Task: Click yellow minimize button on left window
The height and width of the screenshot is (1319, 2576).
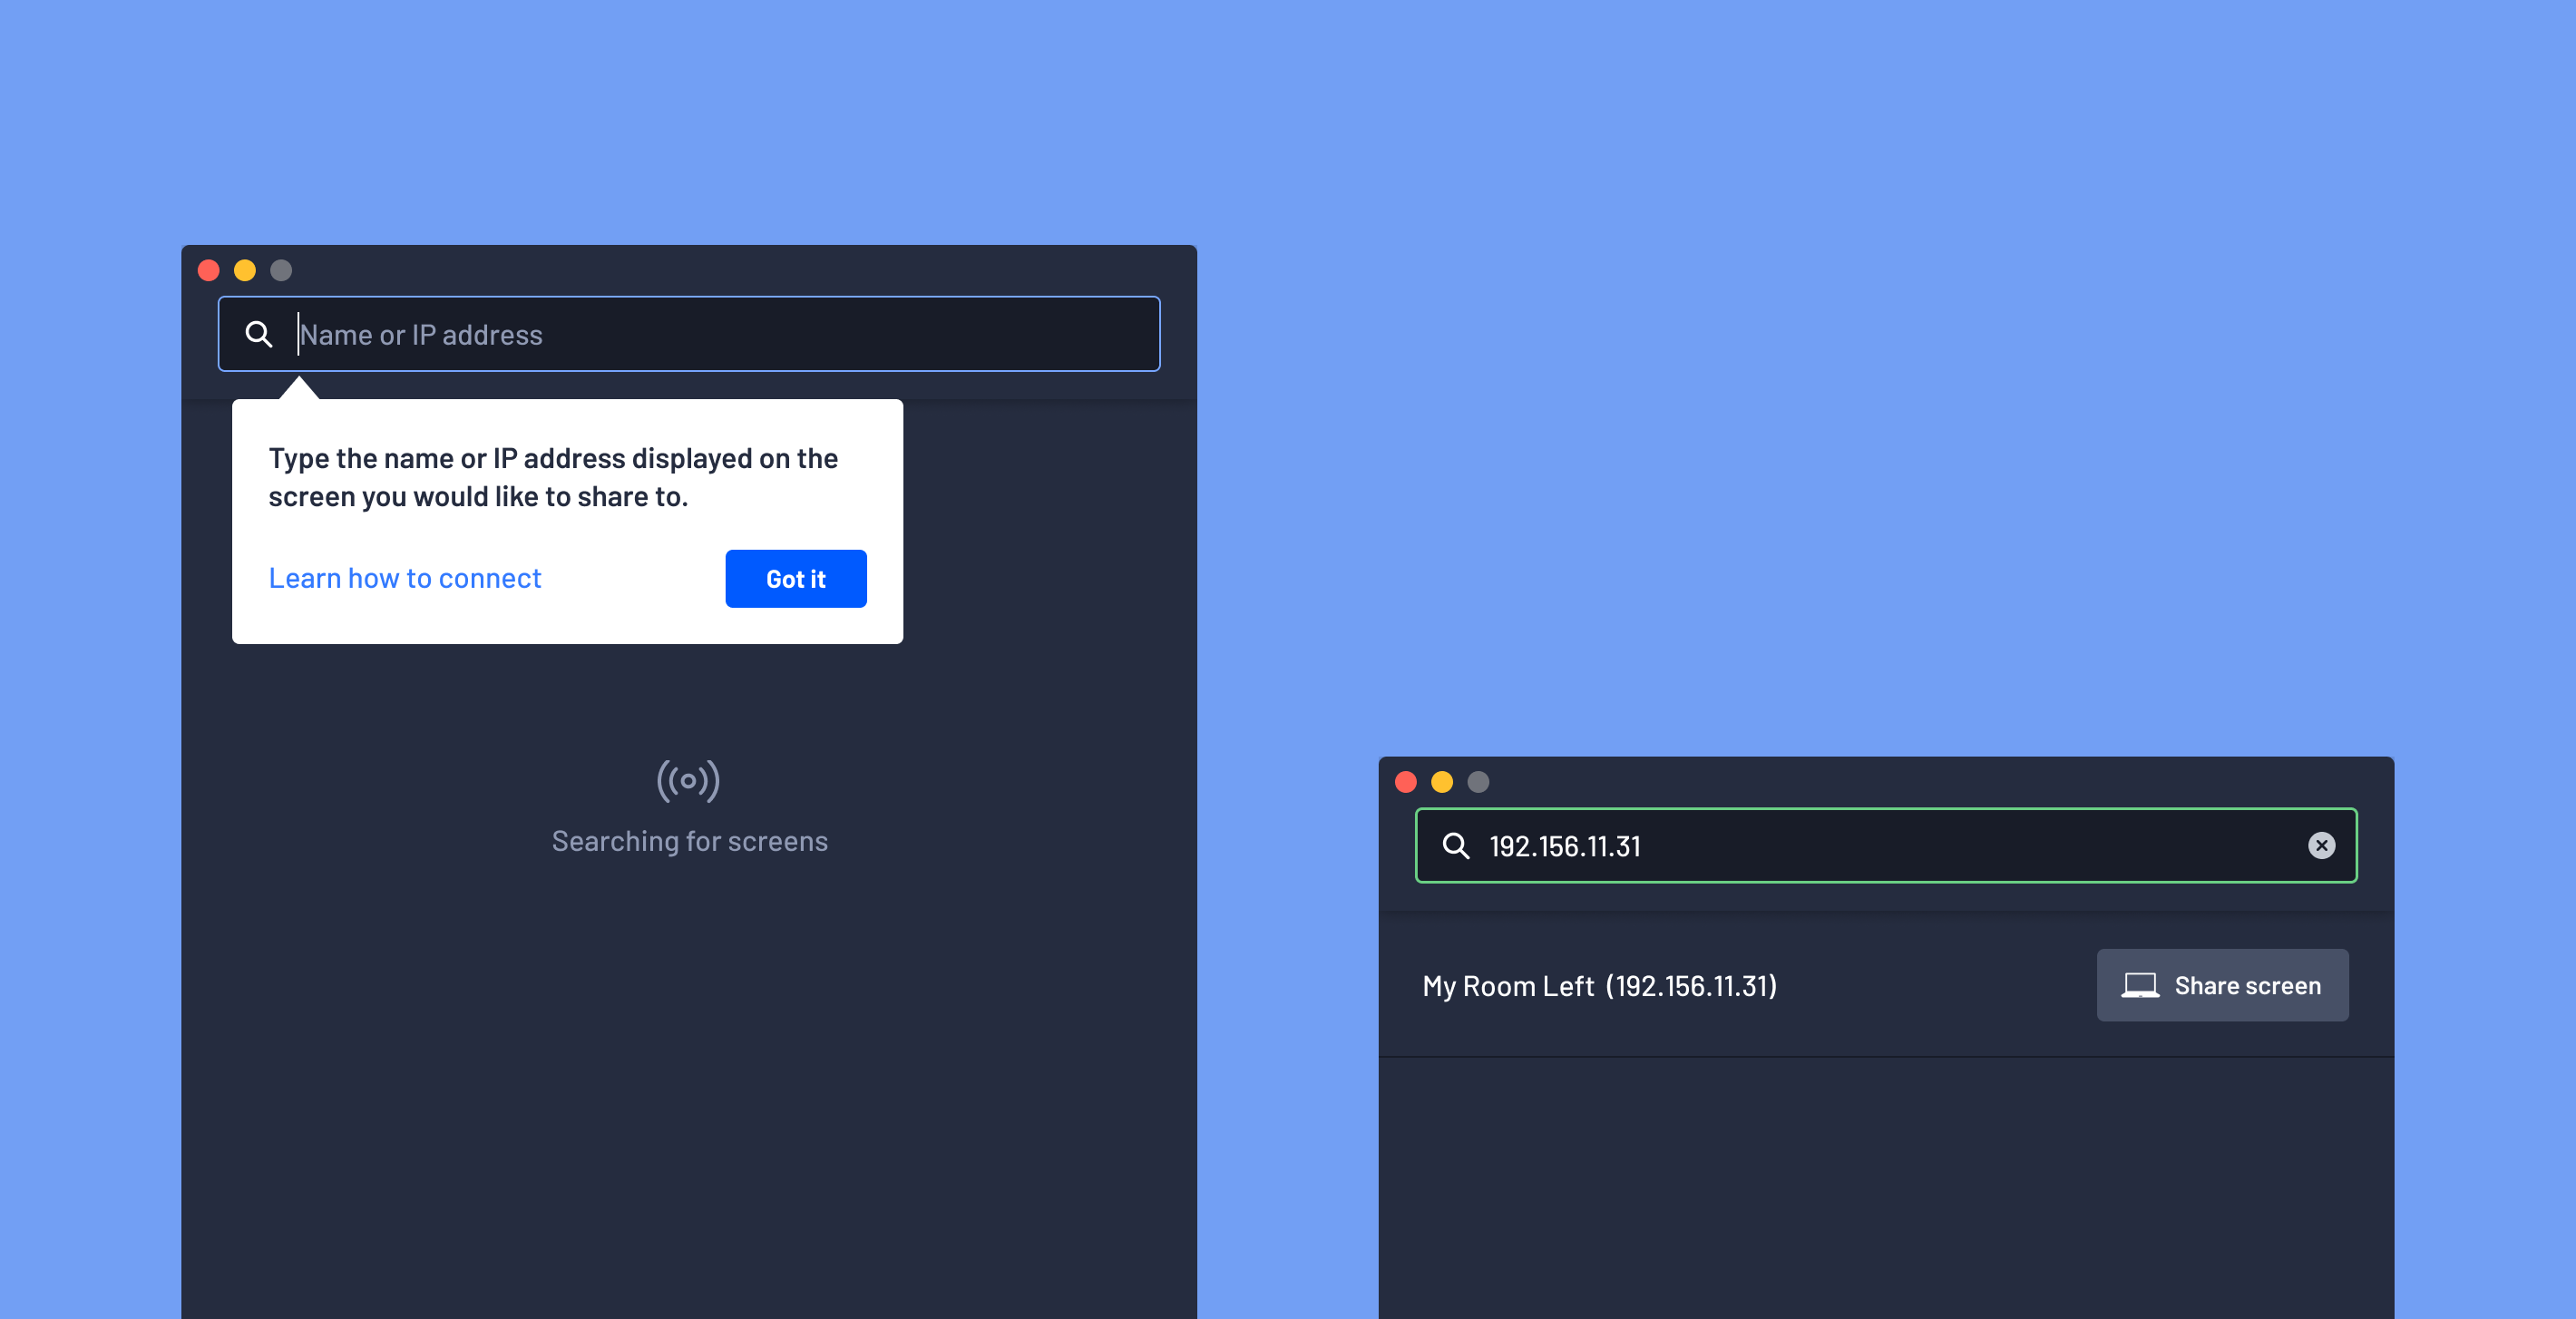Action: [246, 269]
